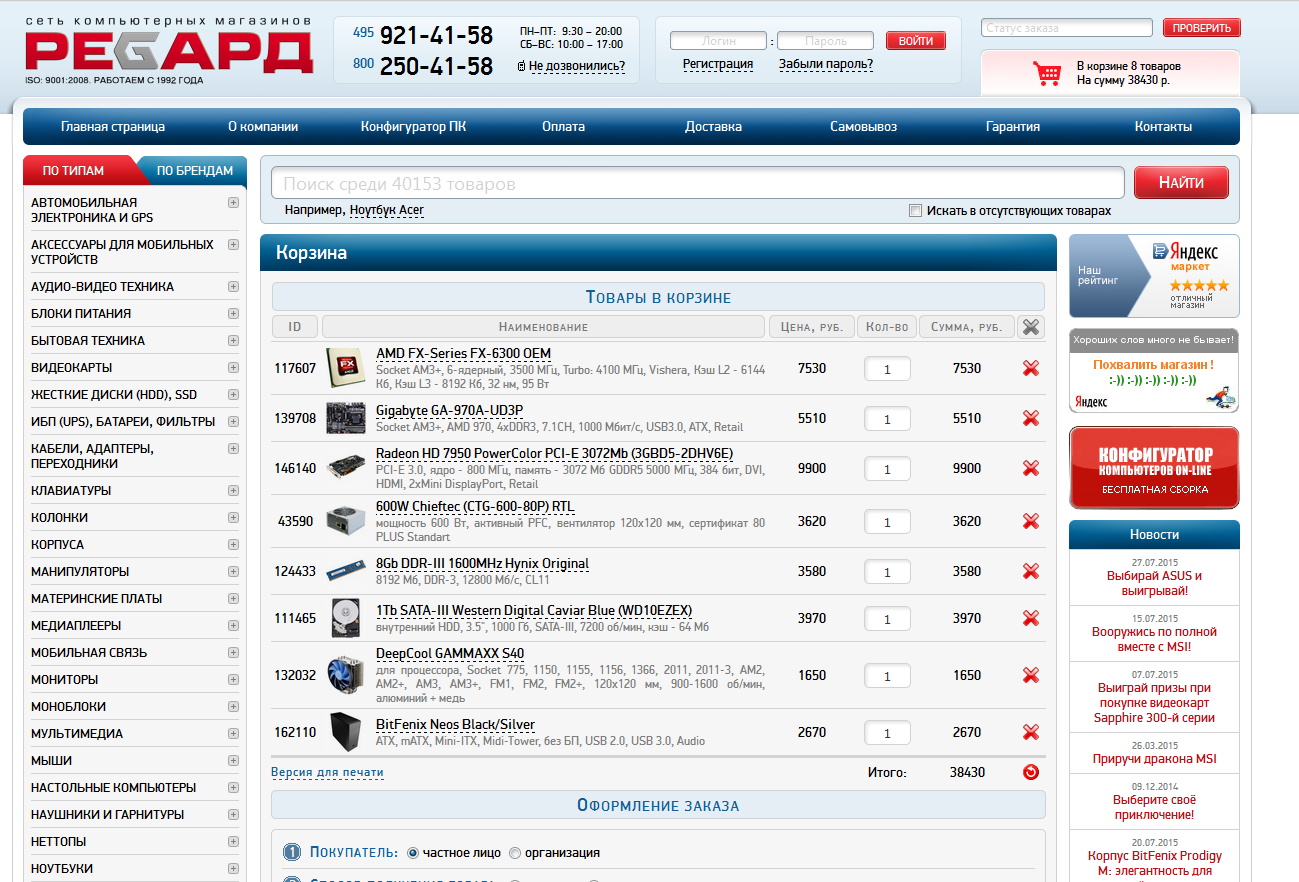Image resolution: width=1299 pixels, height=882 pixels.
Task: Expand the Блоки питания category
Action: pos(233,313)
